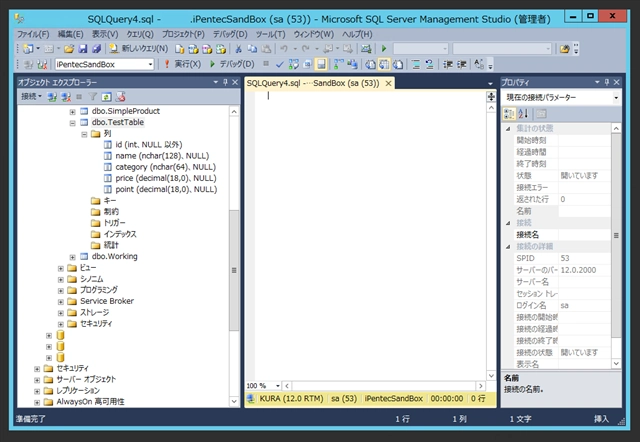Open the iPentecSandBox database dropdown
640x442 pixels.
point(150,64)
